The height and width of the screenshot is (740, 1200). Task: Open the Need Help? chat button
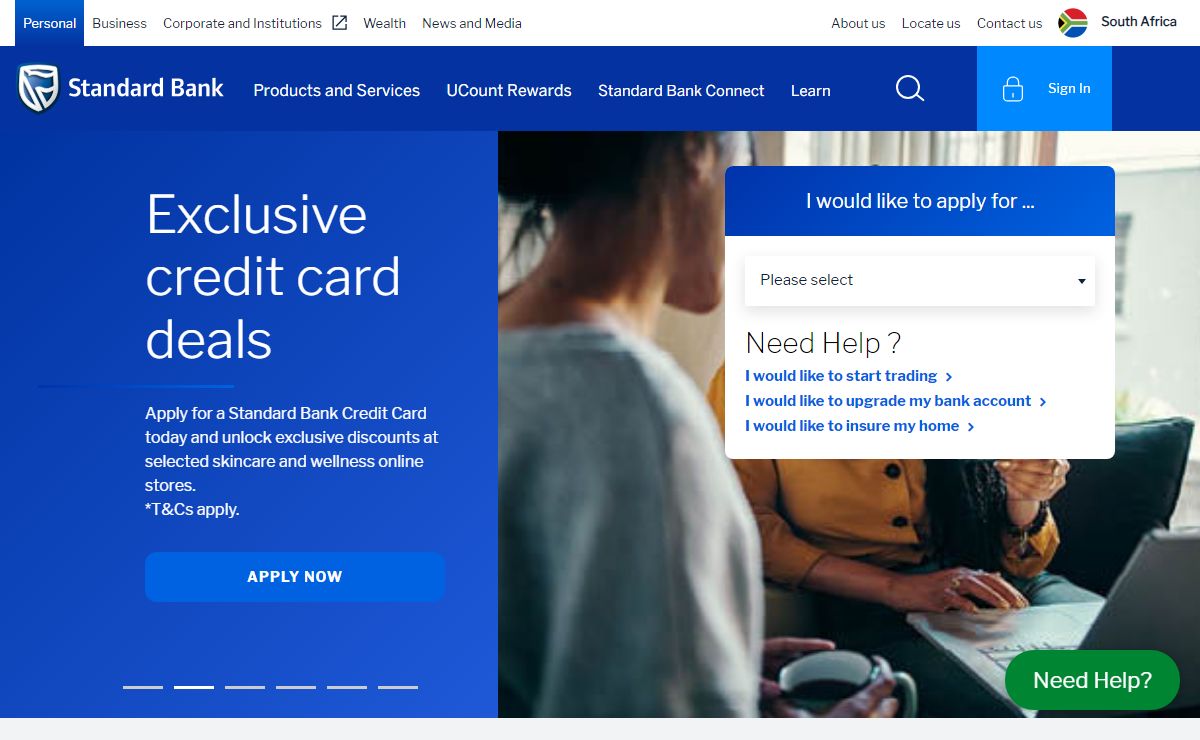tap(1092, 680)
